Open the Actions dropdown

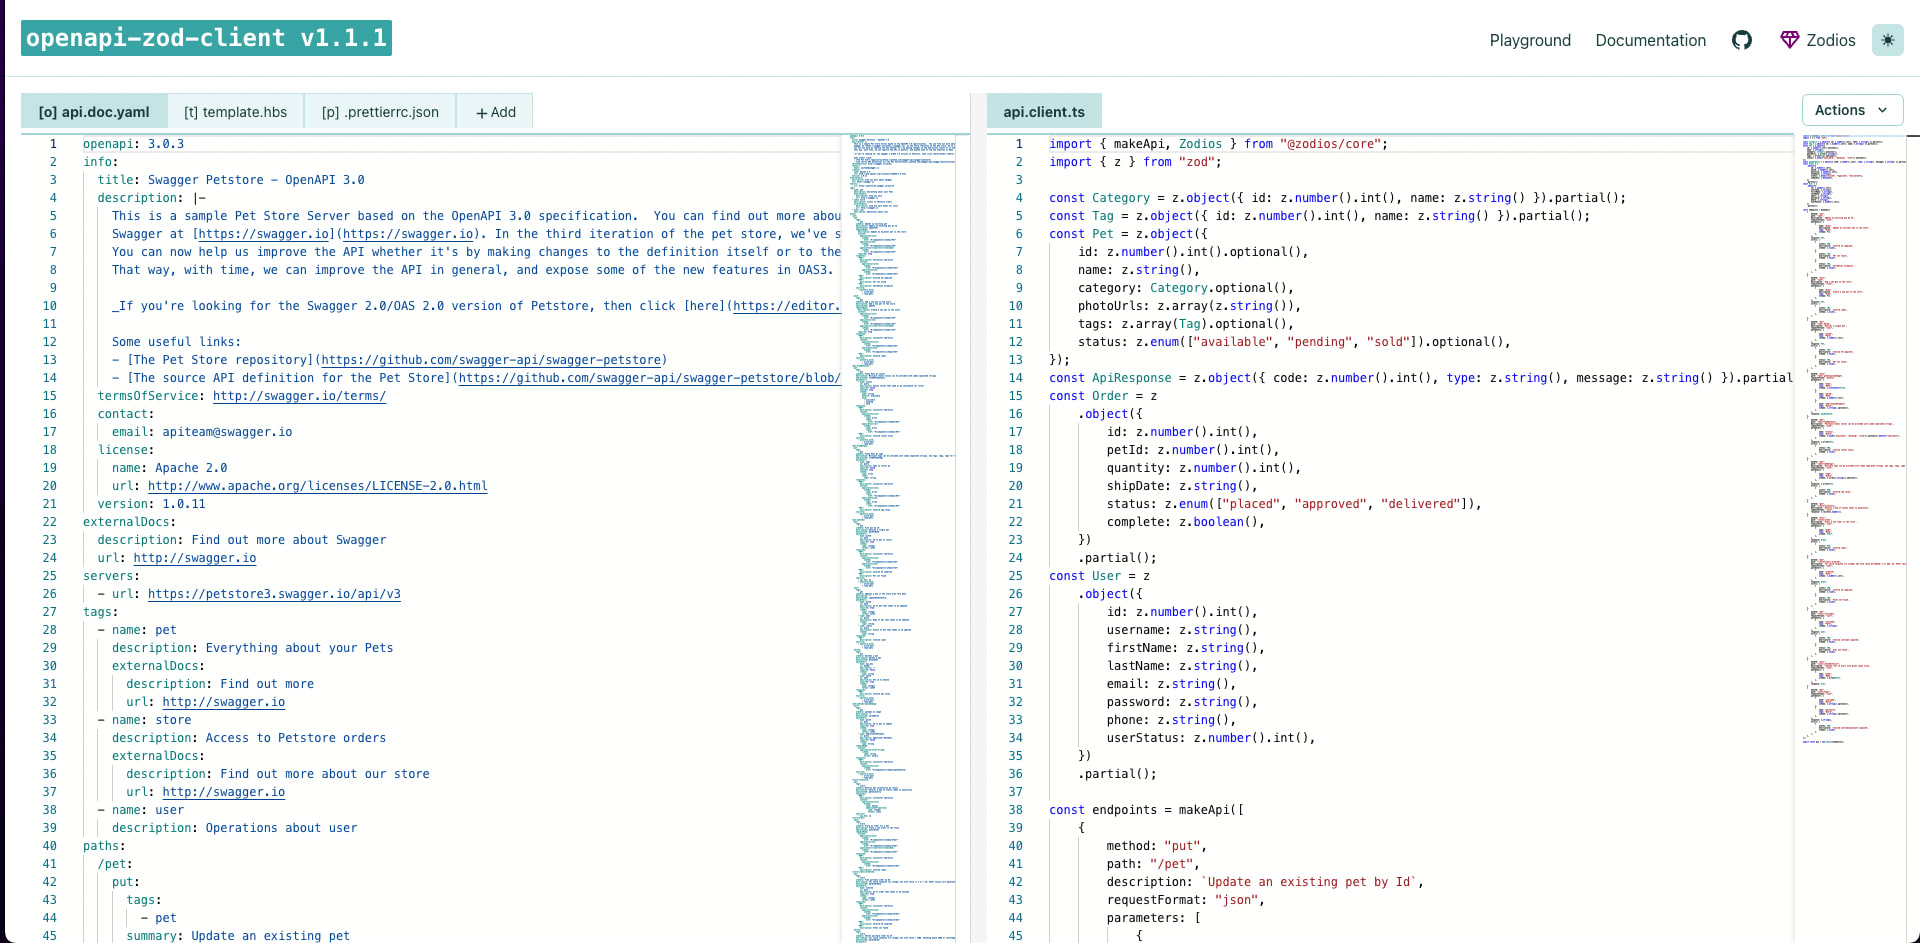1852,110
